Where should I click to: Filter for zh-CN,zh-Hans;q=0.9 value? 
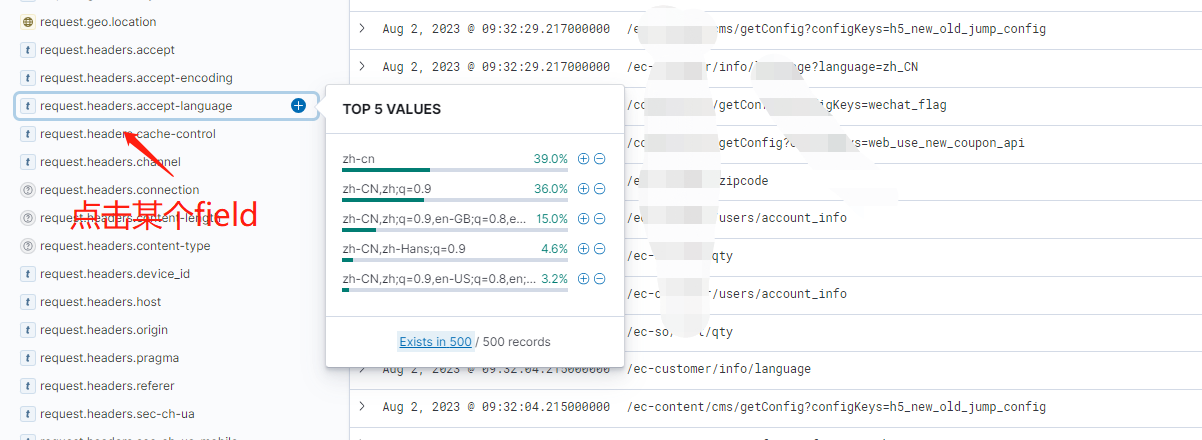pos(584,249)
